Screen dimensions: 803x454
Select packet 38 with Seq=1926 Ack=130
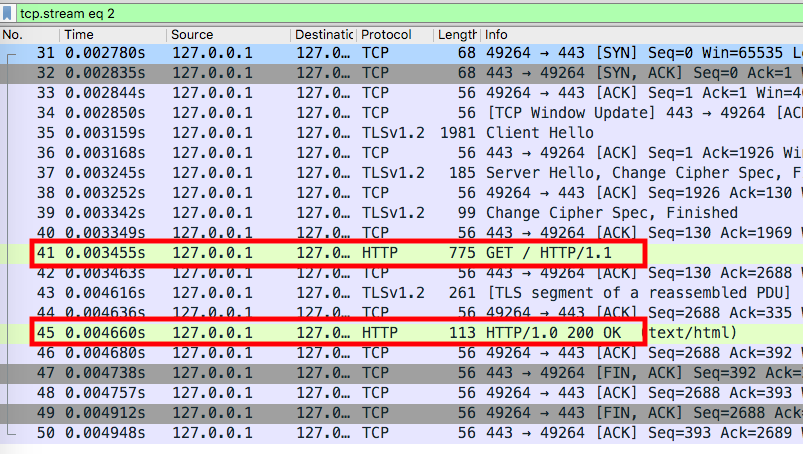[x=402, y=193]
